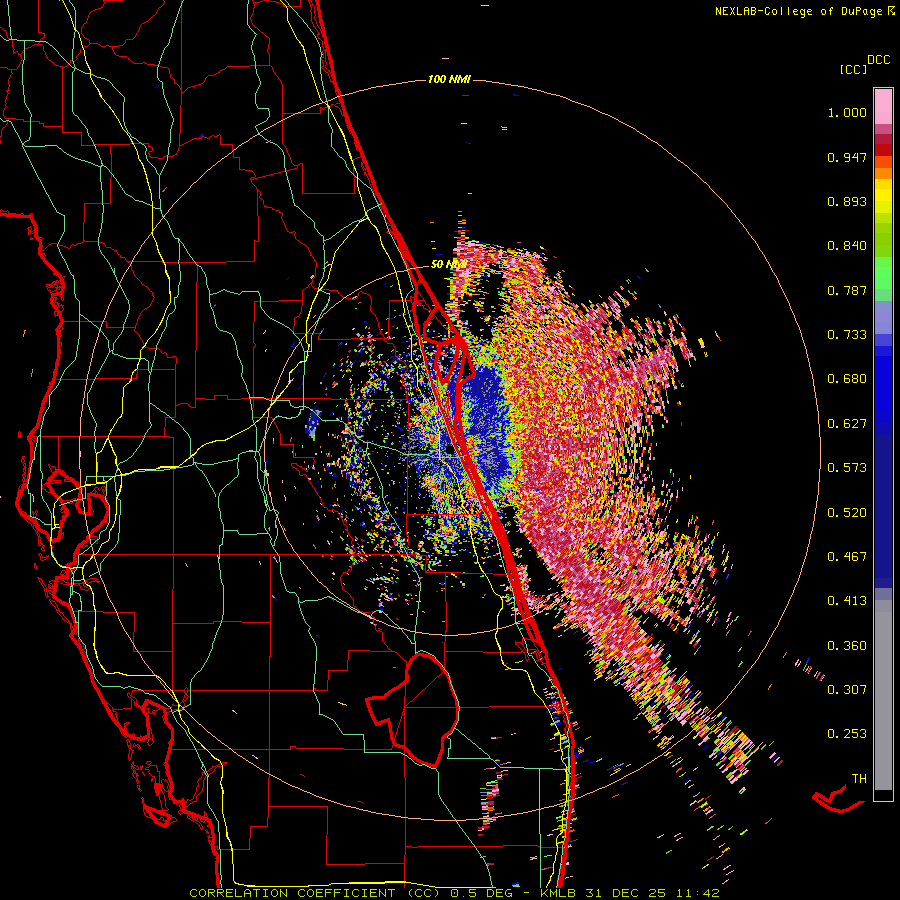Click the 0.253 legend value
The width and height of the screenshot is (900, 900).
coord(847,734)
